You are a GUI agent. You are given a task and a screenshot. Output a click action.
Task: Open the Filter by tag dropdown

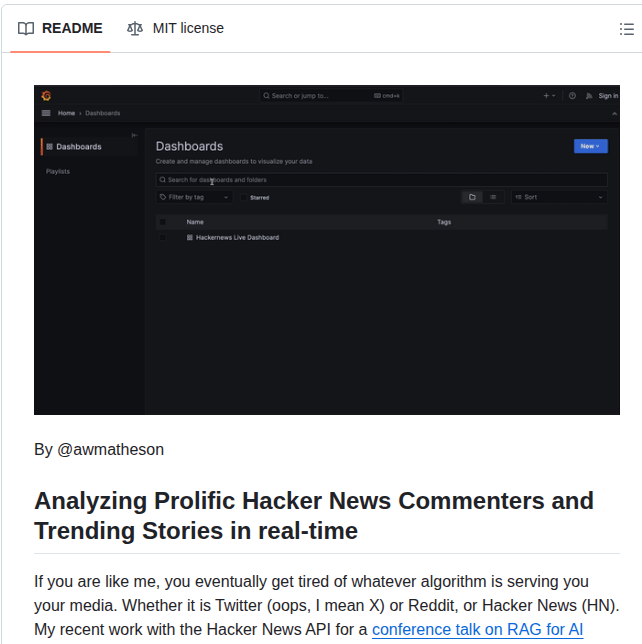pyautogui.click(x=194, y=197)
